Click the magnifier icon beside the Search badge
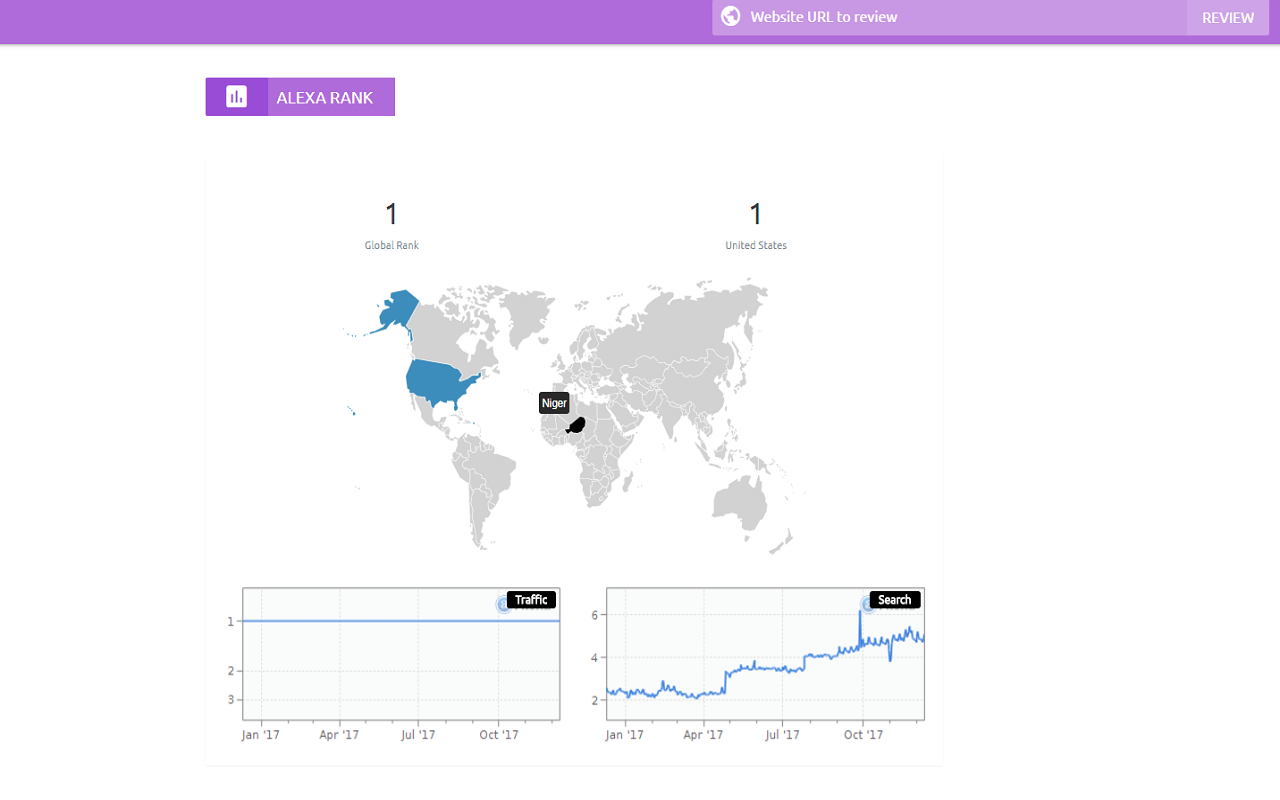1280x800 pixels. [x=867, y=604]
